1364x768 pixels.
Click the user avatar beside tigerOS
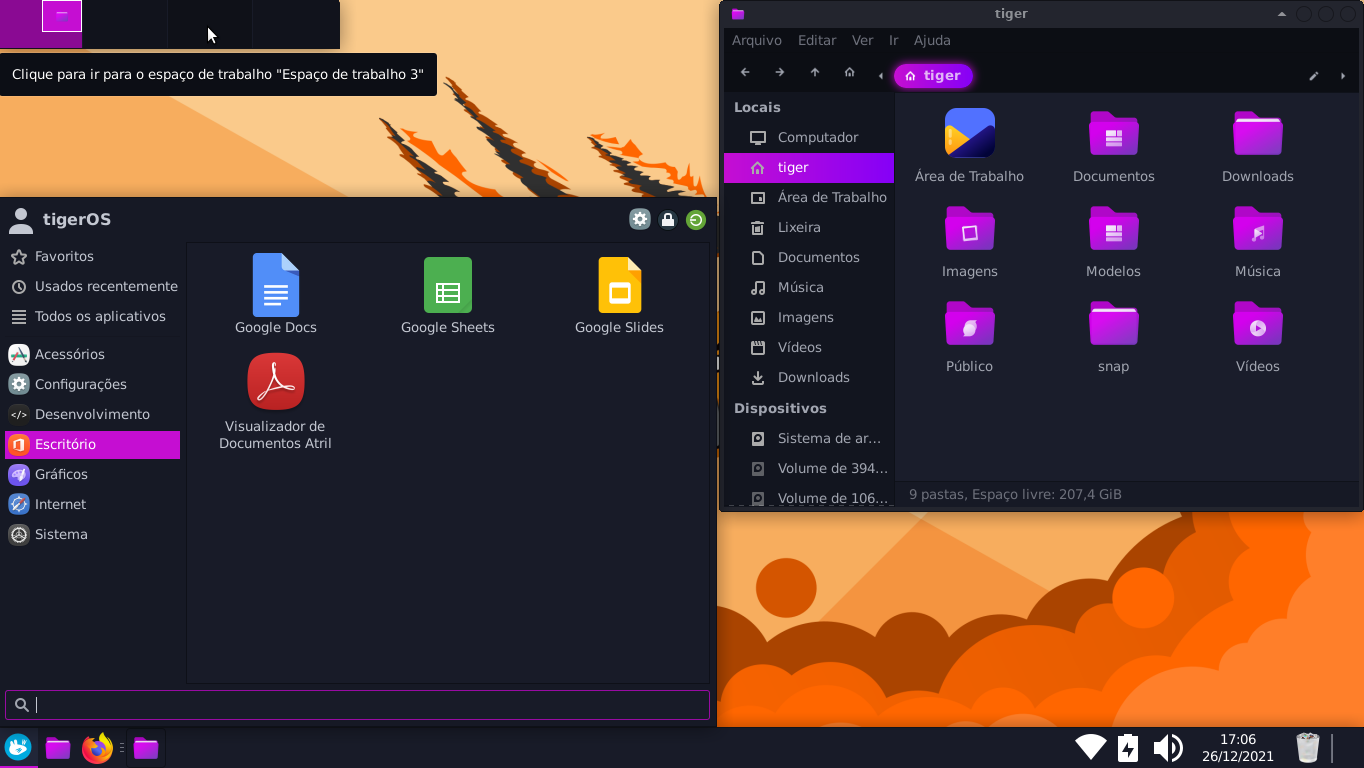[19, 219]
